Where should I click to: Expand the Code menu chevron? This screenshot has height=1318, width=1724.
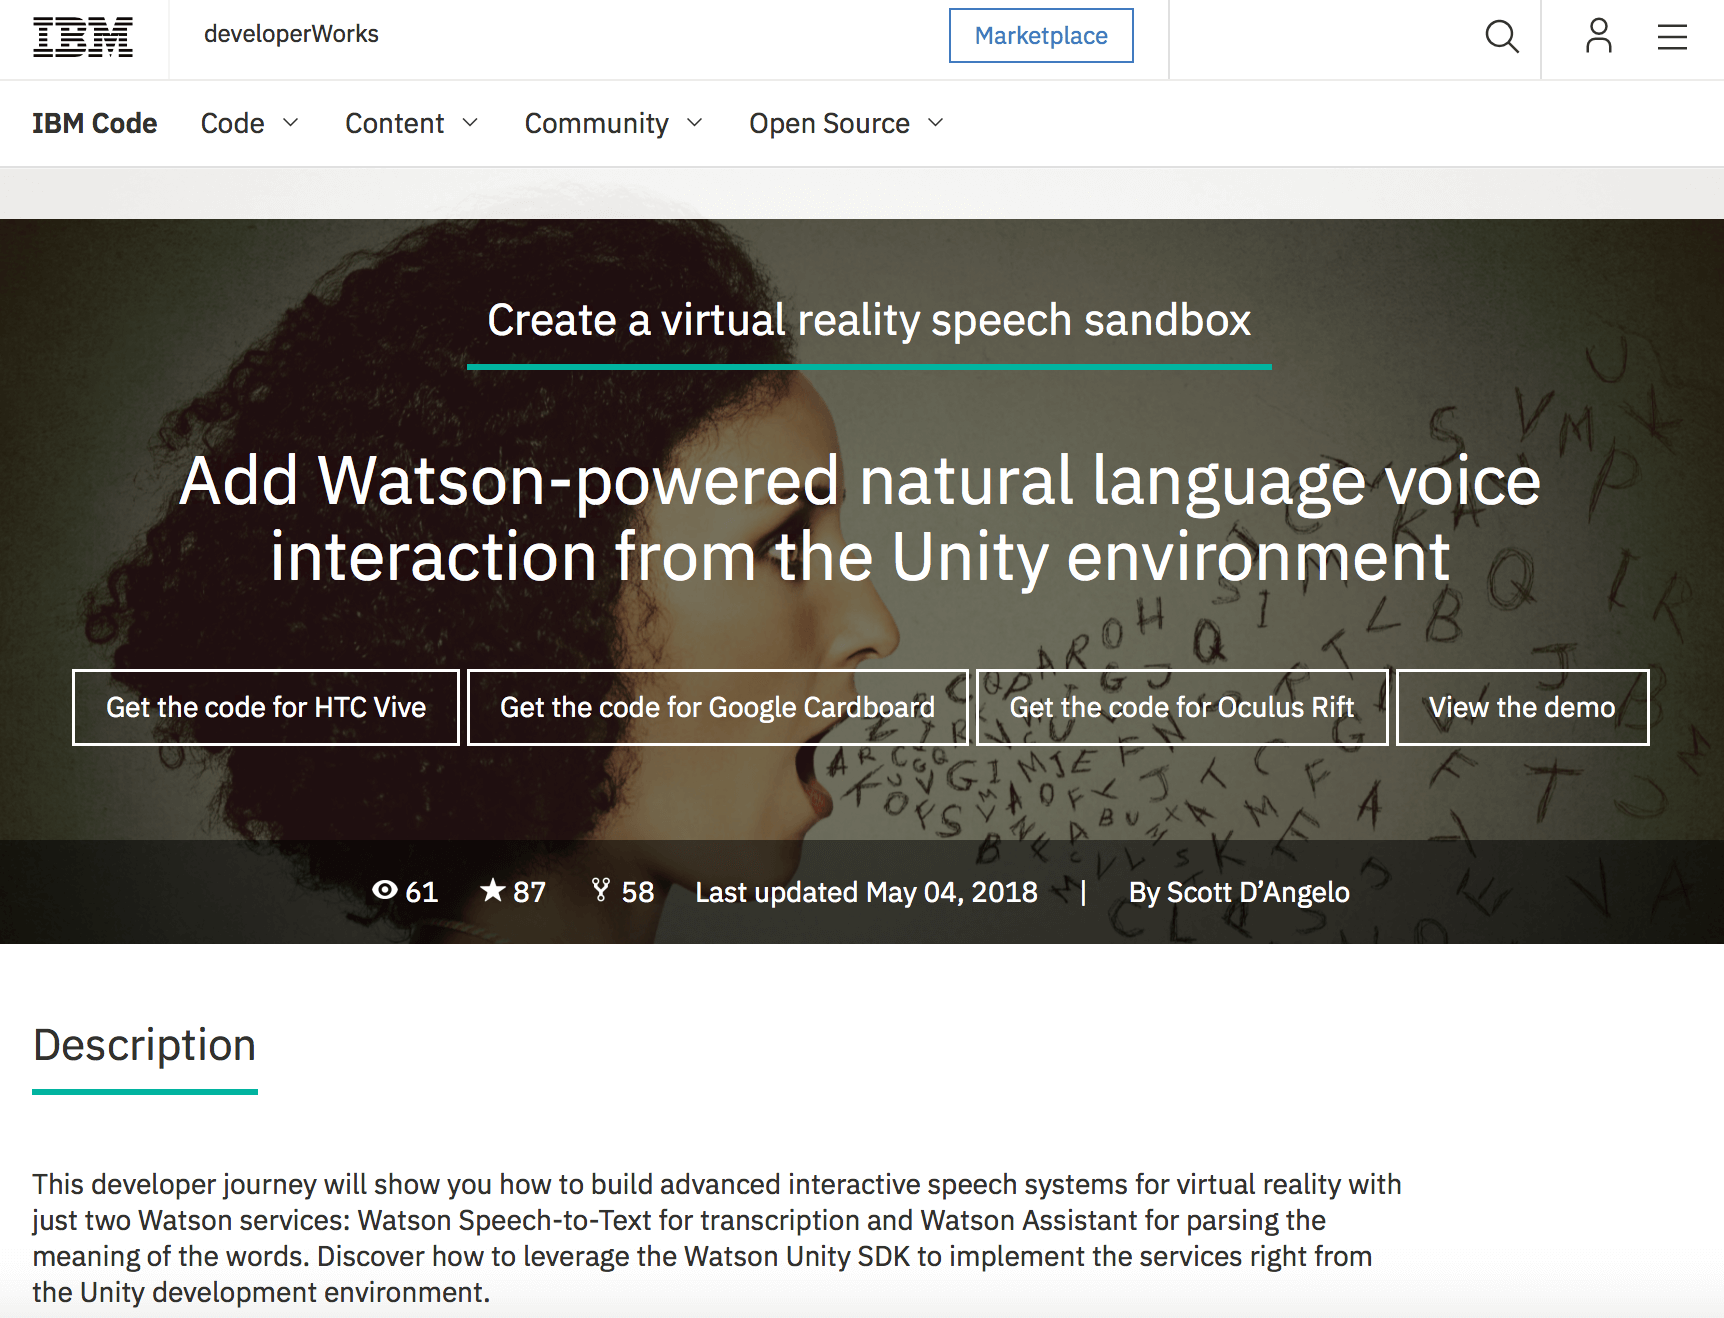(291, 123)
